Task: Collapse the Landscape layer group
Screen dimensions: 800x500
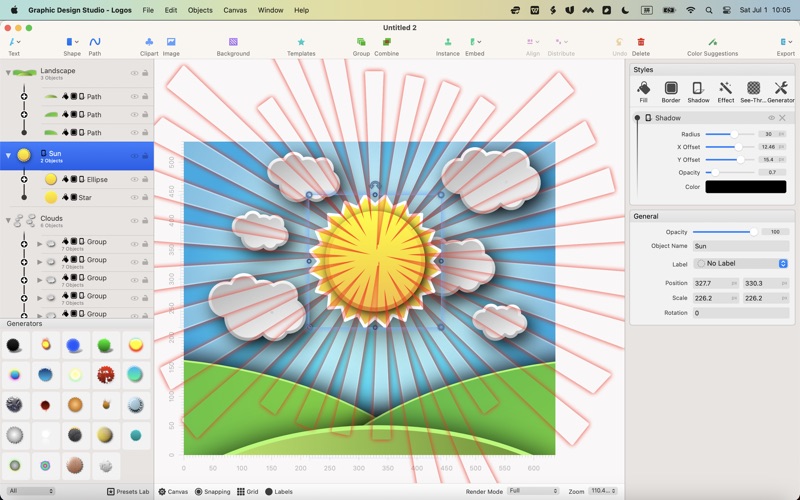Action: tap(8, 73)
